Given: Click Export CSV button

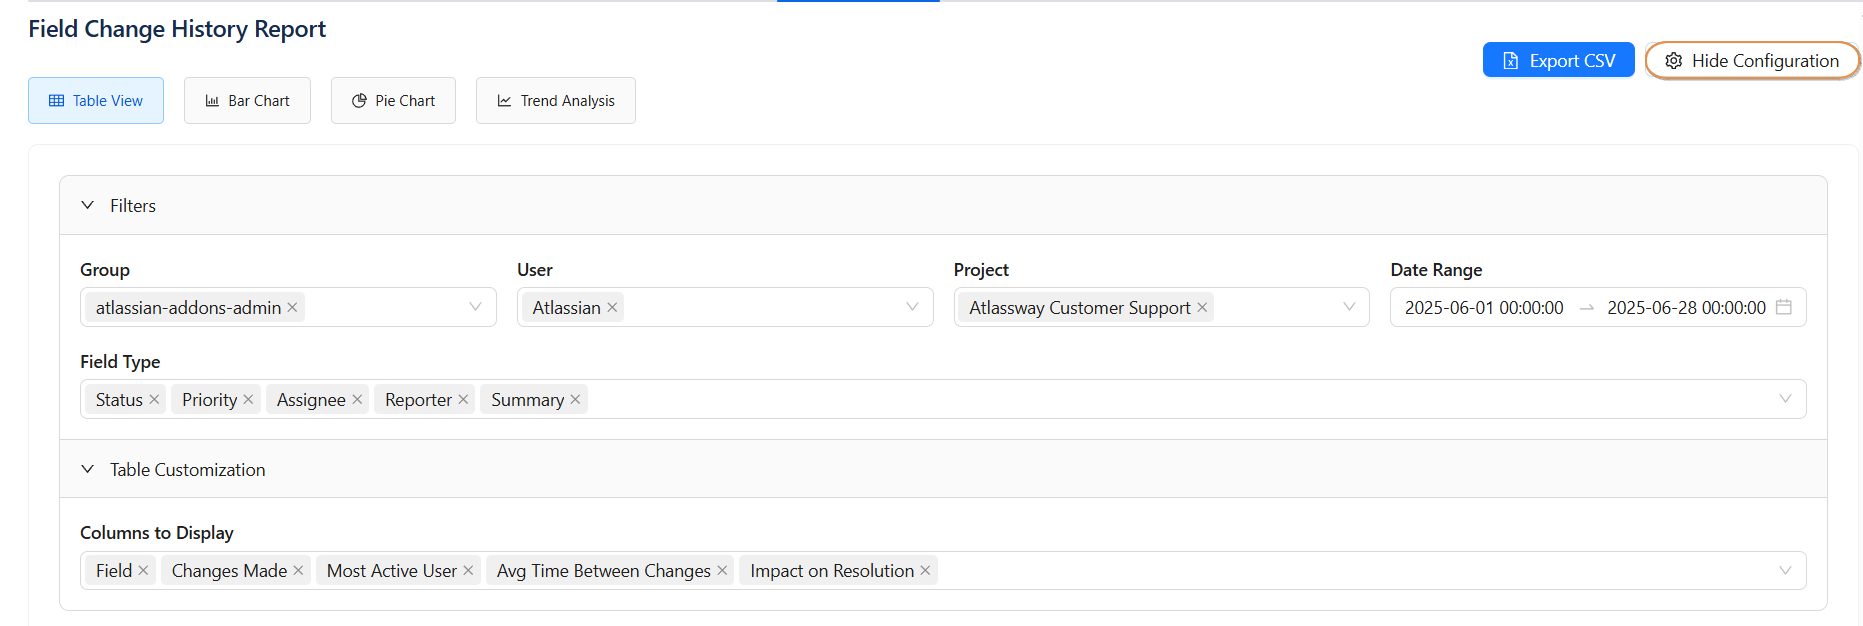Looking at the screenshot, I should 1558,60.
